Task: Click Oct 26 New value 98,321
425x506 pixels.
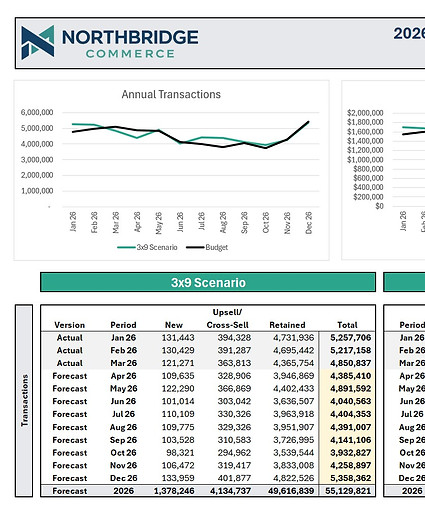Action: coord(180,453)
